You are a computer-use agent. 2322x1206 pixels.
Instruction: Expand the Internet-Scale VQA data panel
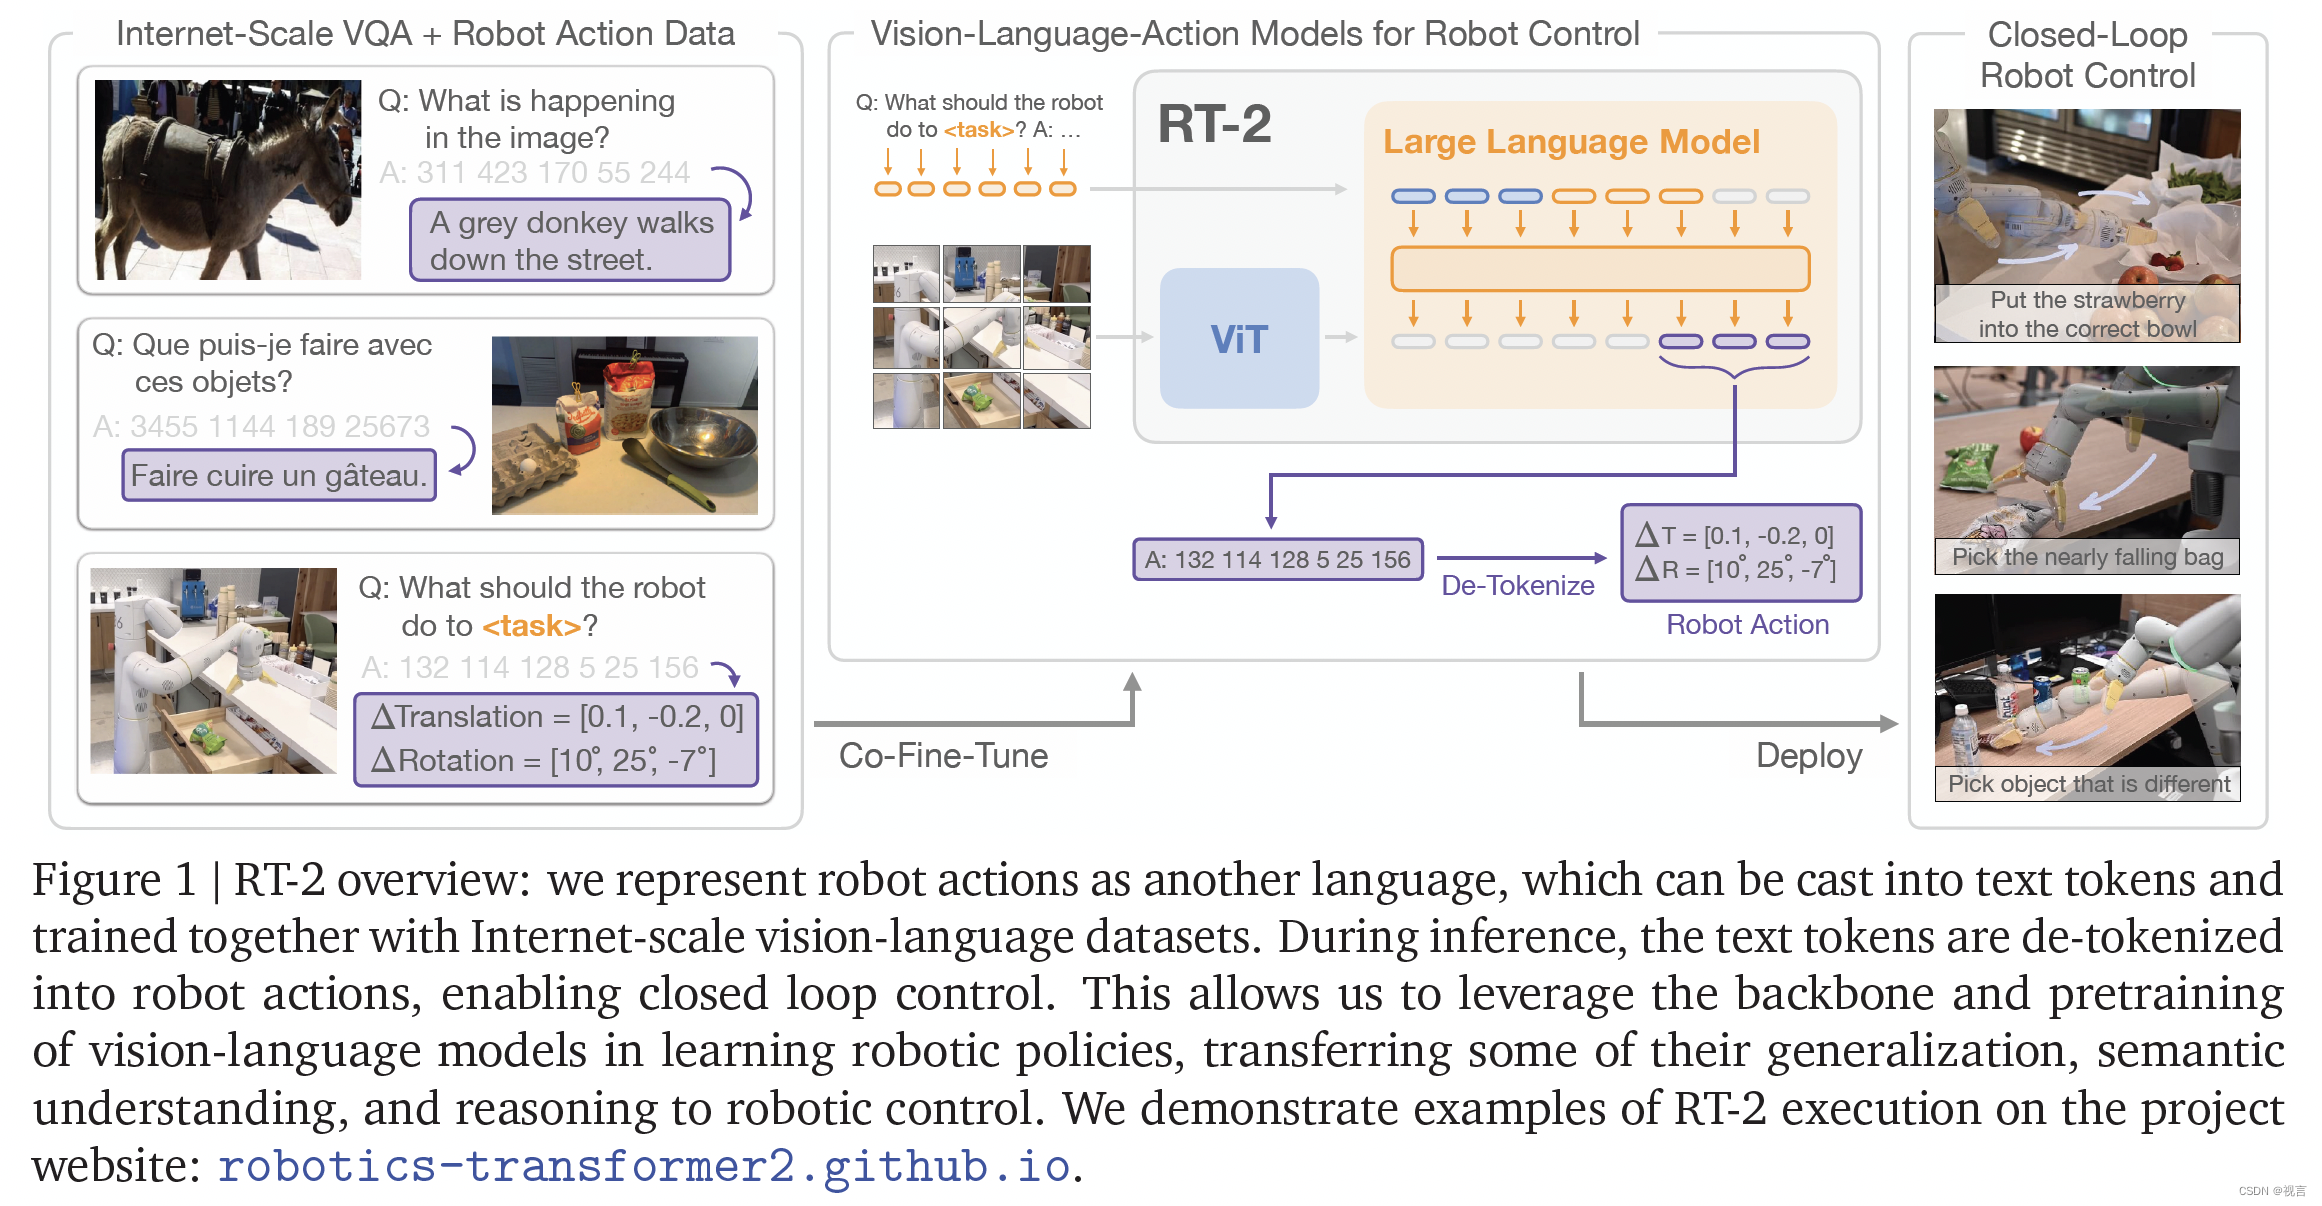(316, 29)
